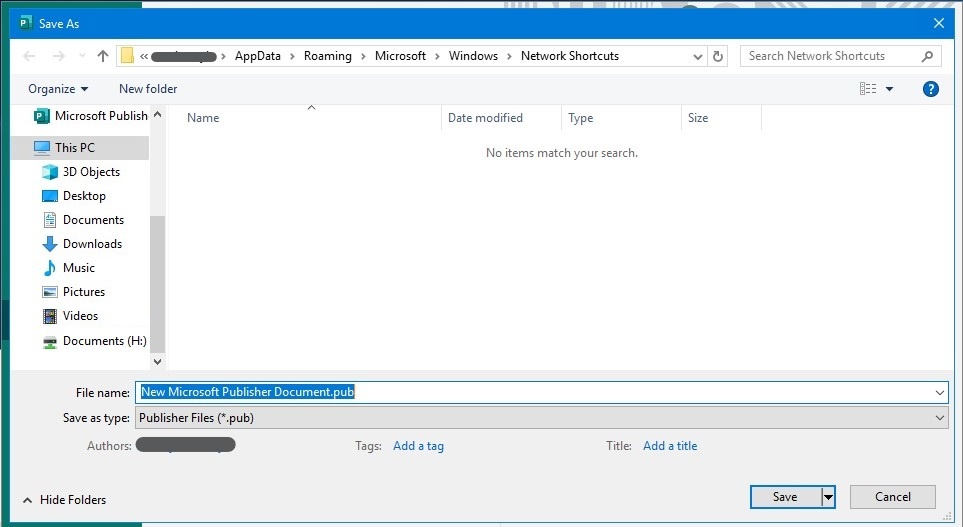
Task: Select This PC in the navigation pane
Action: pyautogui.click(x=80, y=147)
